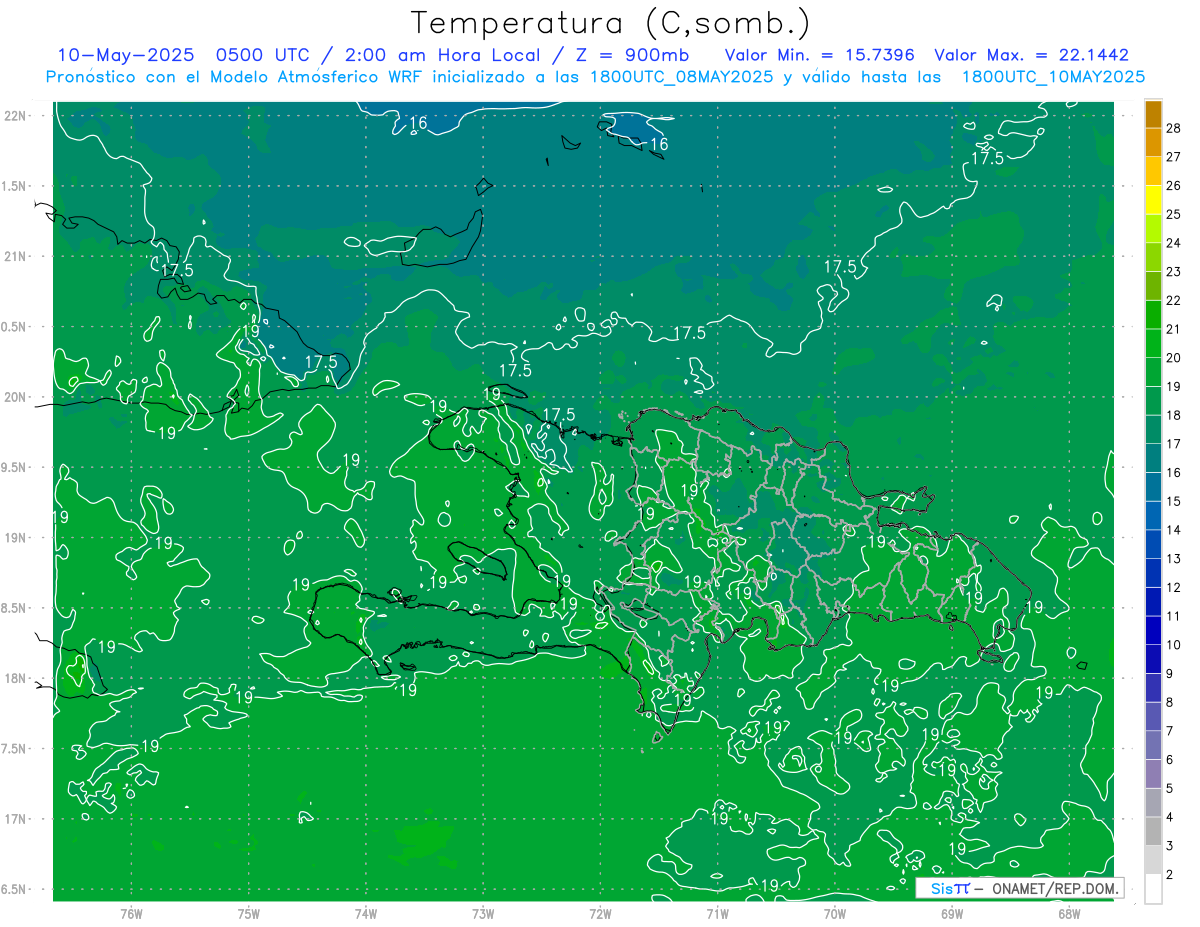Click the '18N' latitude axis label
Viewport: 1200px width, 927px height.
(15, 678)
